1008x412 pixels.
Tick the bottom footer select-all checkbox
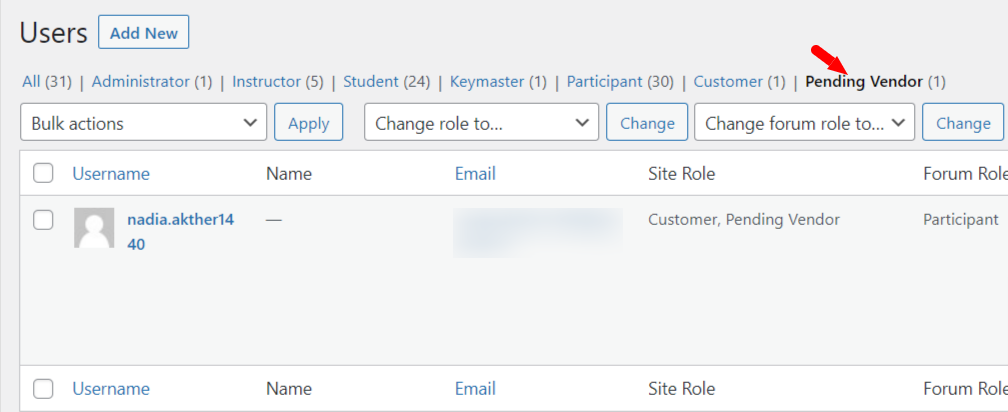click(43, 389)
